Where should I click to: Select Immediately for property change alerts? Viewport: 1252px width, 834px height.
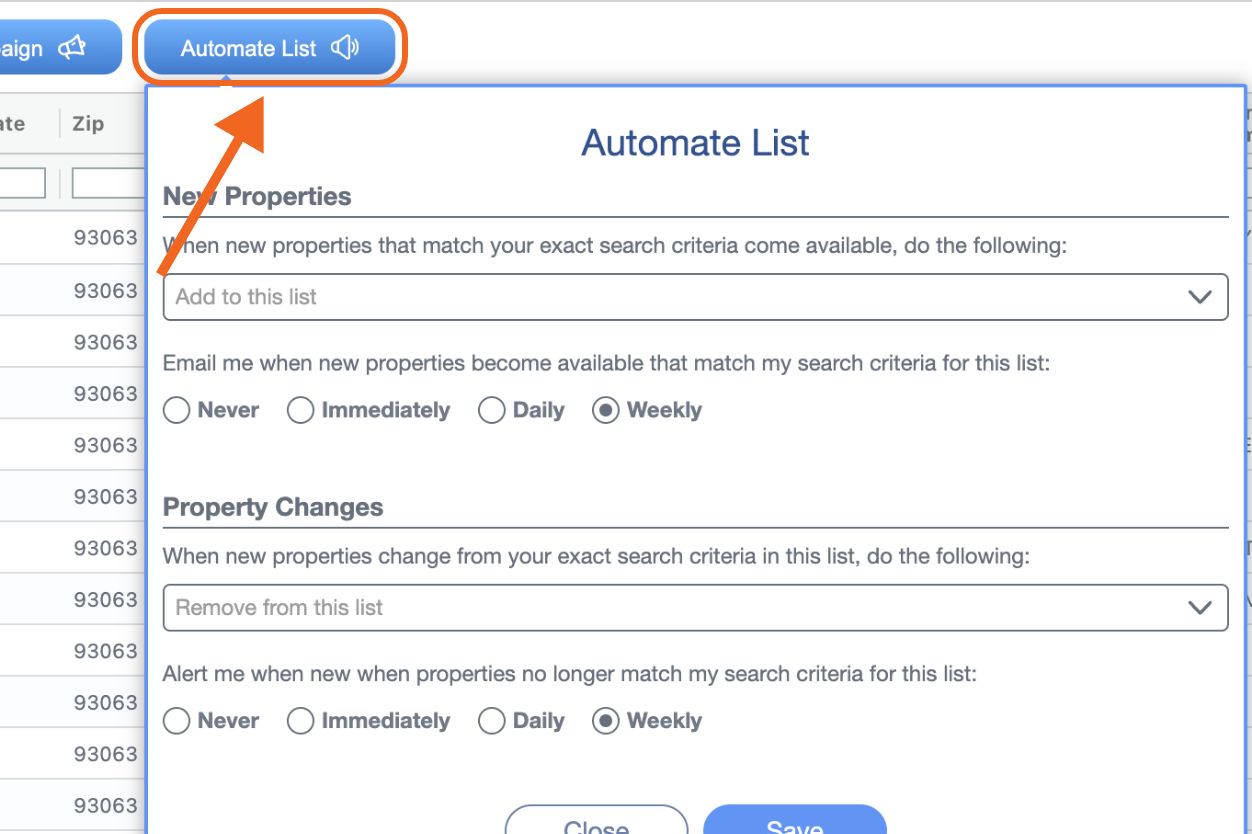pos(301,721)
